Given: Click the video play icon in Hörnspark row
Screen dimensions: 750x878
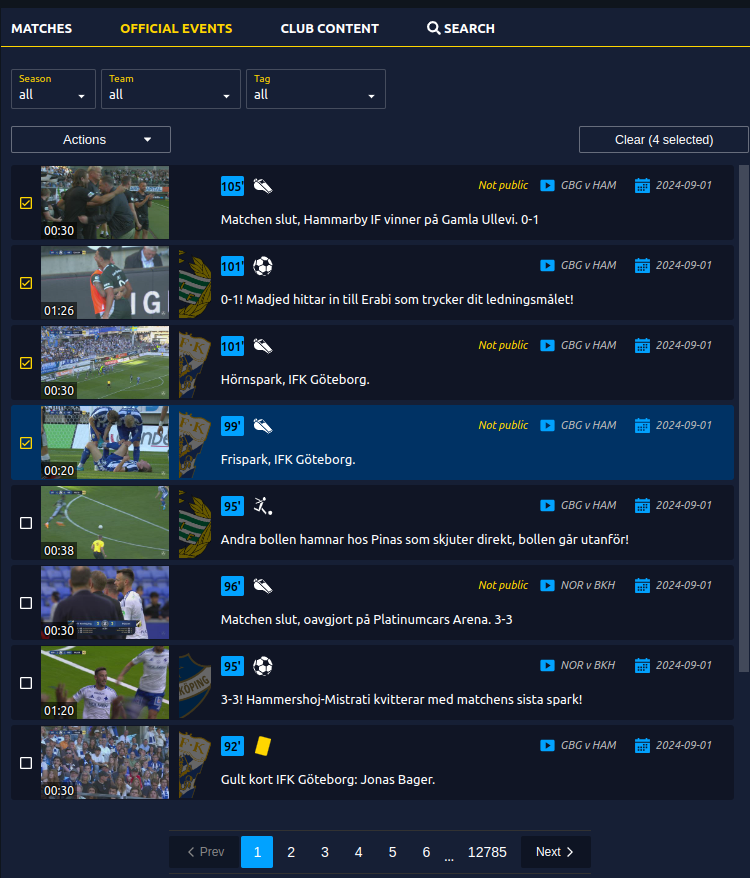Looking at the screenshot, I should click(x=547, y=345).
